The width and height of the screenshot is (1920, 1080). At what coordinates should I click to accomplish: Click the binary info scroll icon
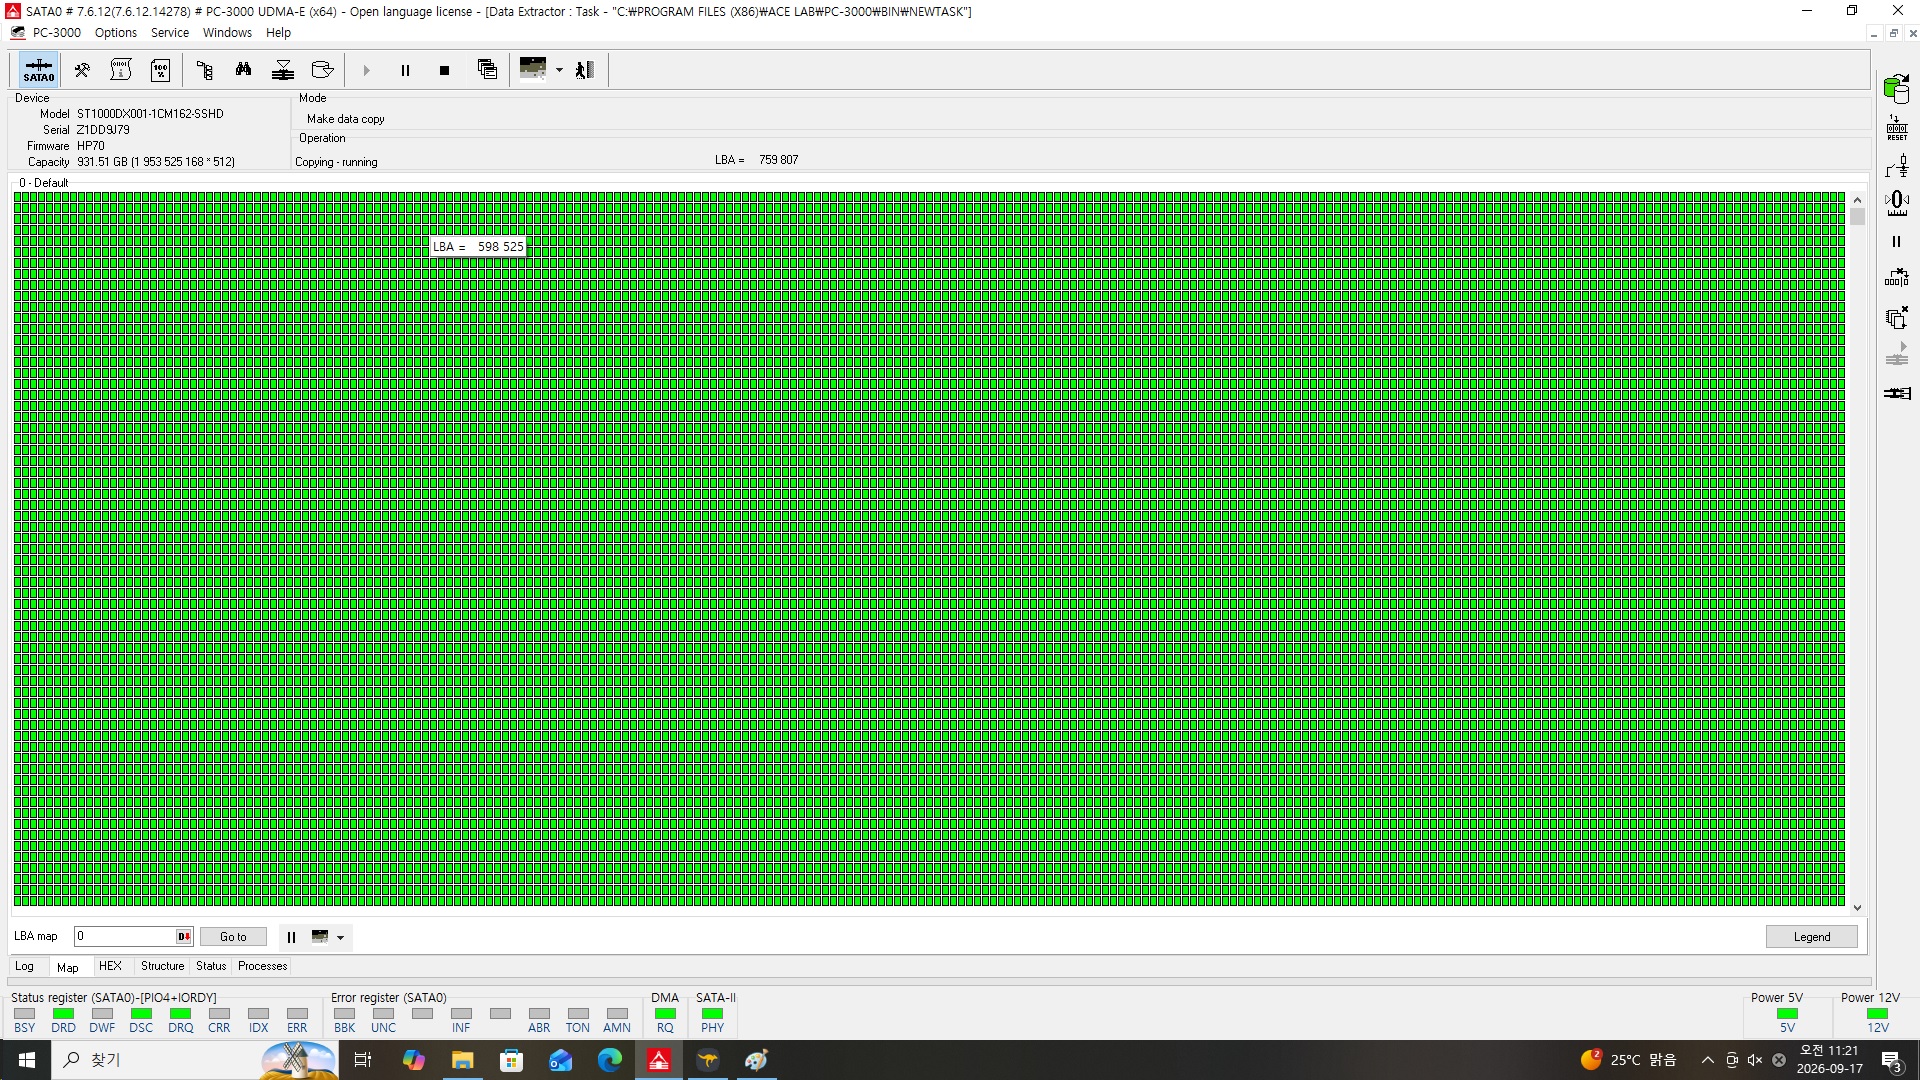pos(121,70)
